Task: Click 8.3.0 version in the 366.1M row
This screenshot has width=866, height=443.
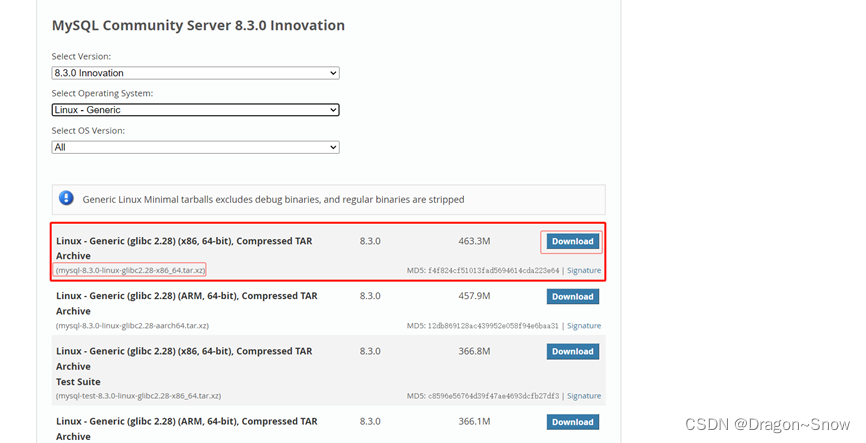Action: pos(370,421)
